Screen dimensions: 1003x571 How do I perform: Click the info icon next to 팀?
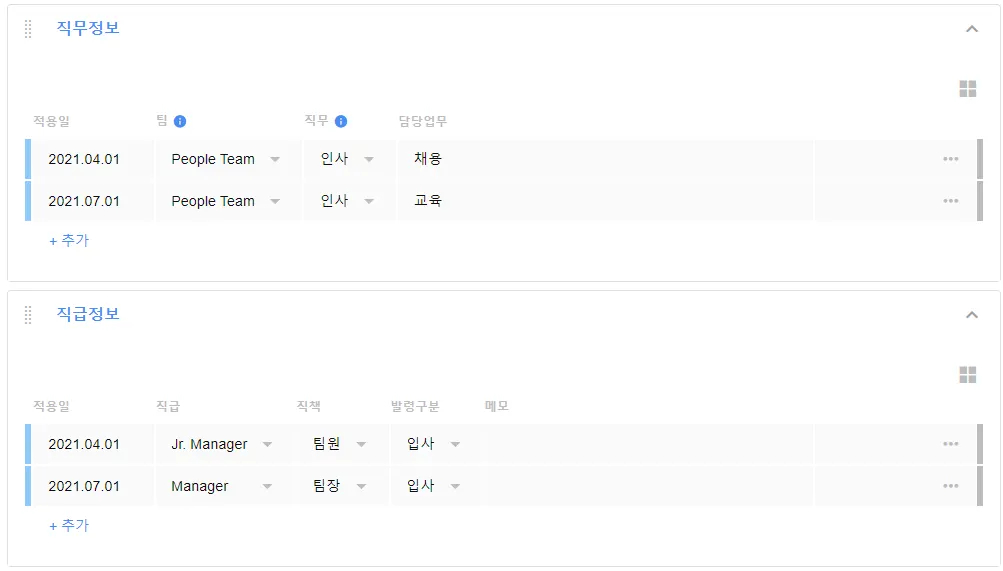[x=180, y=122]
